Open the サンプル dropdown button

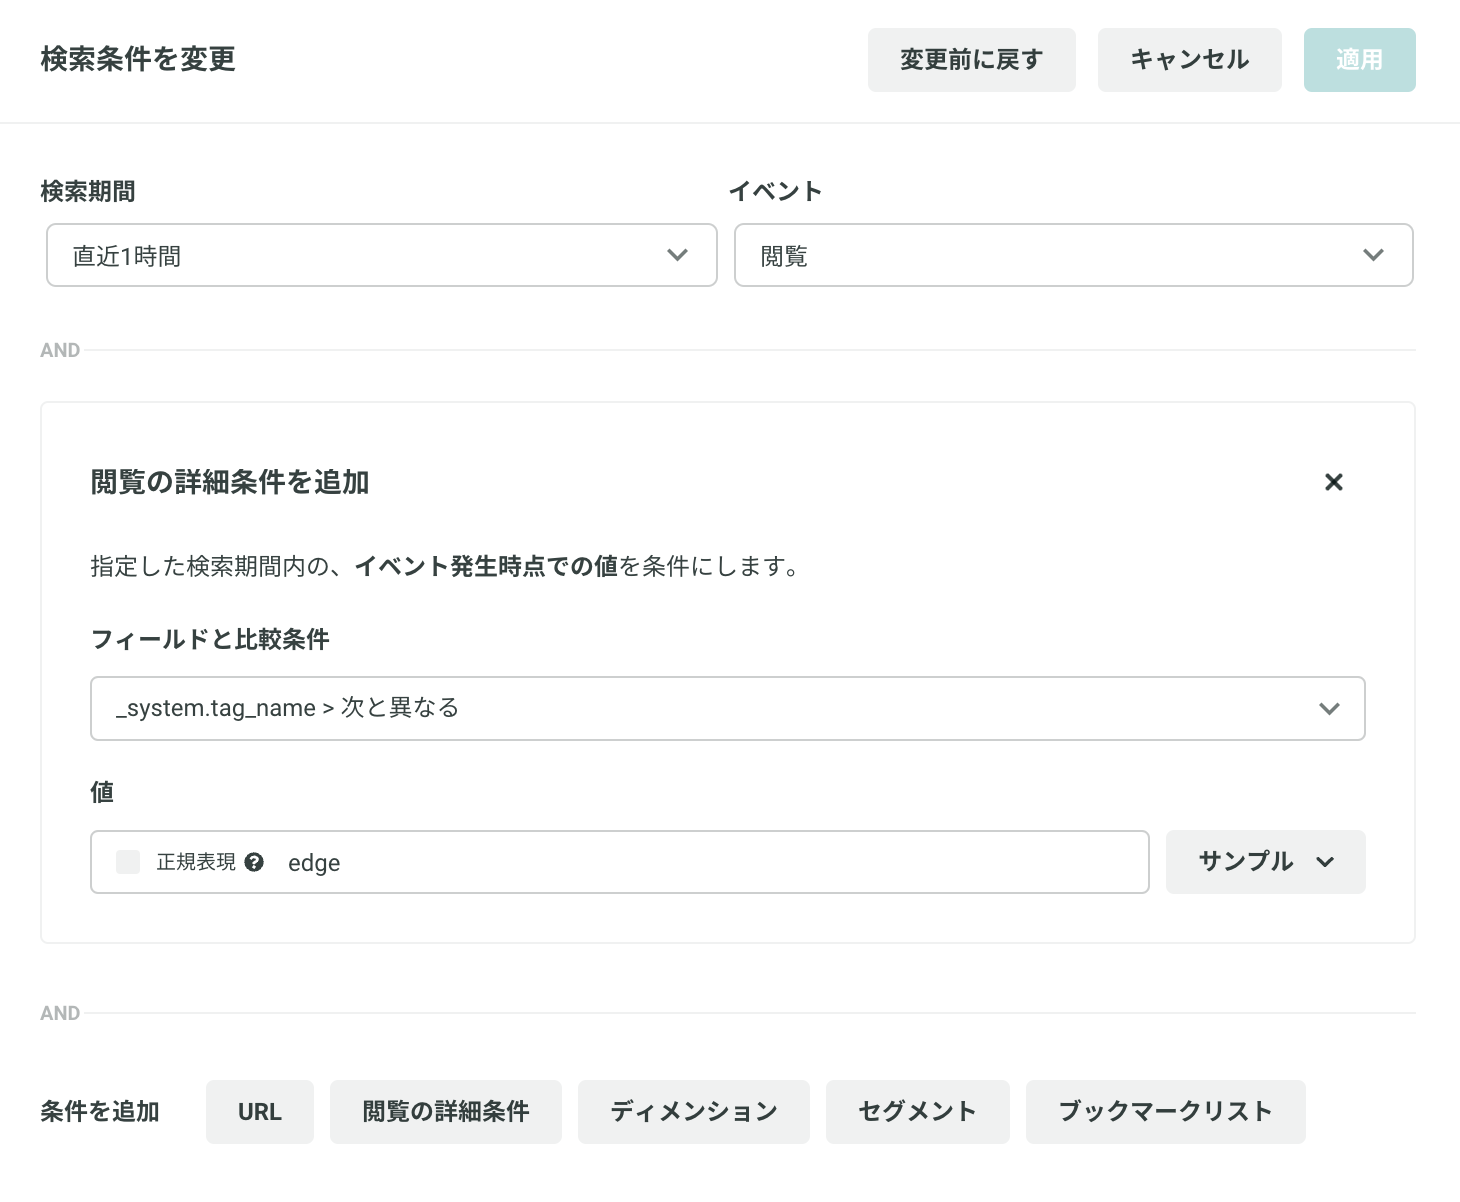point(1266,862)
